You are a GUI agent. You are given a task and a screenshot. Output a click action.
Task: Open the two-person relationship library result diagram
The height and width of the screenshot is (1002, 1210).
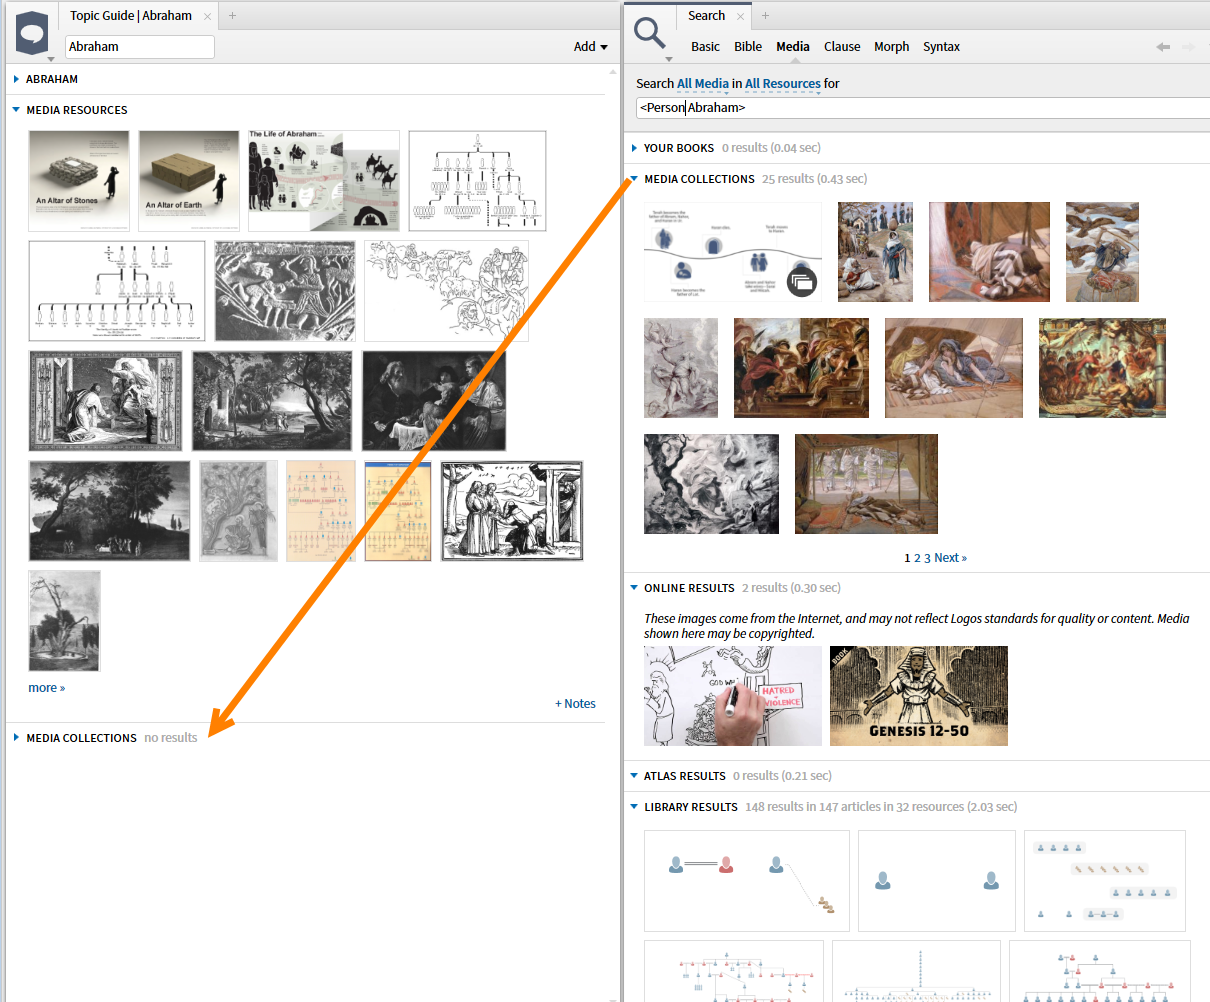[937, 881]
